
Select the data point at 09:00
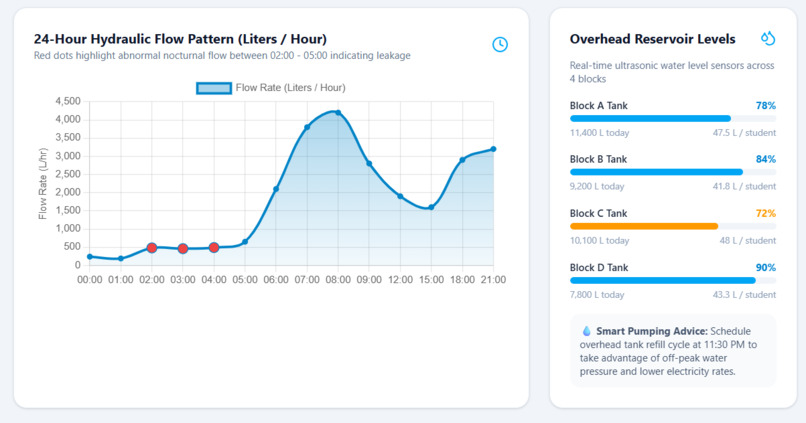[369, 163]
